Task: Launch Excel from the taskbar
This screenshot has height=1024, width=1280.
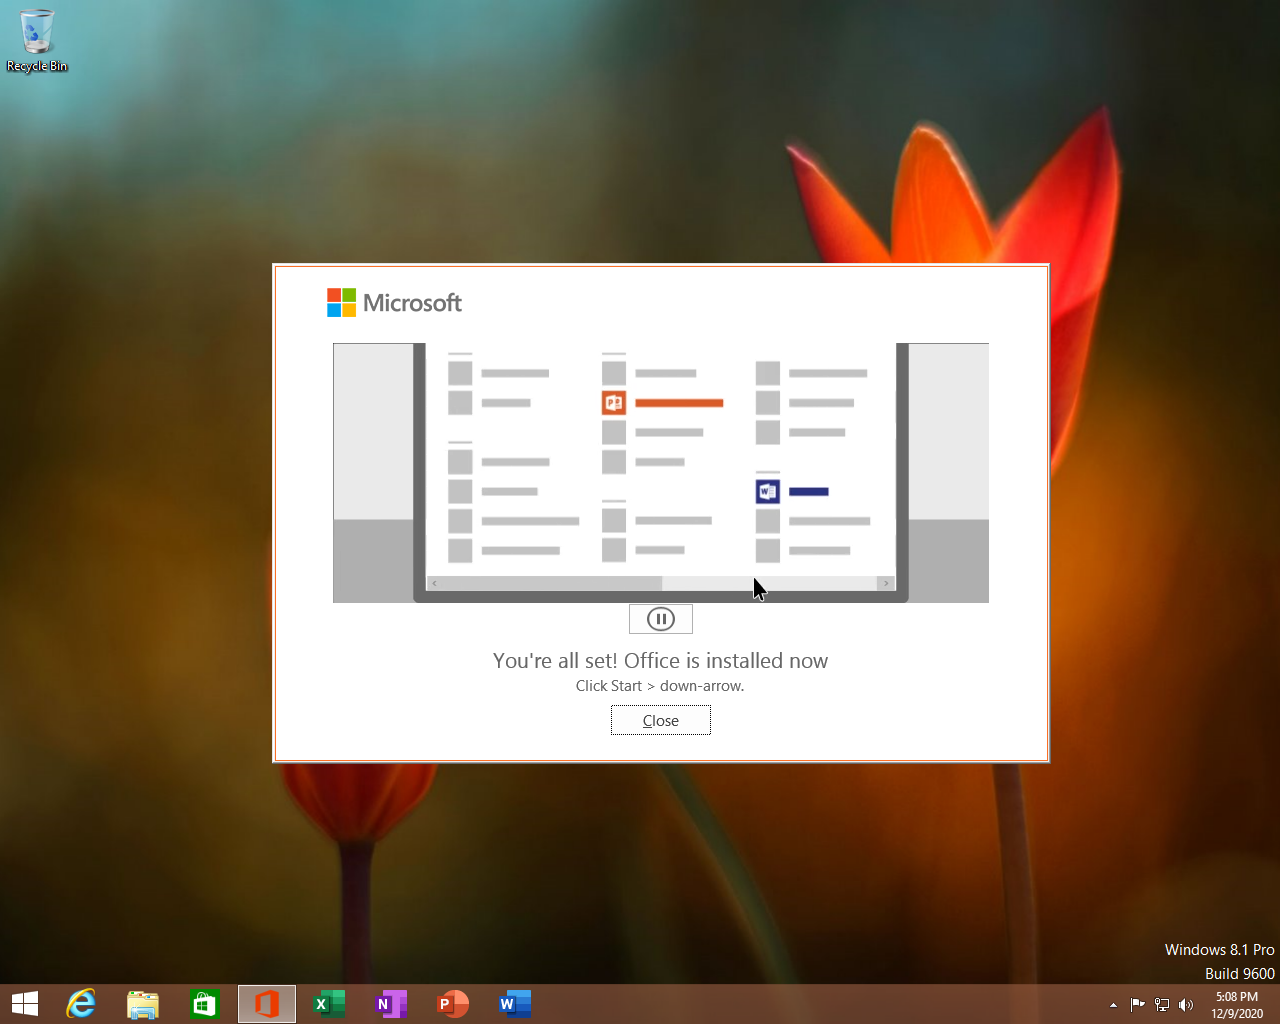Action: click(x=329, y=1003)
